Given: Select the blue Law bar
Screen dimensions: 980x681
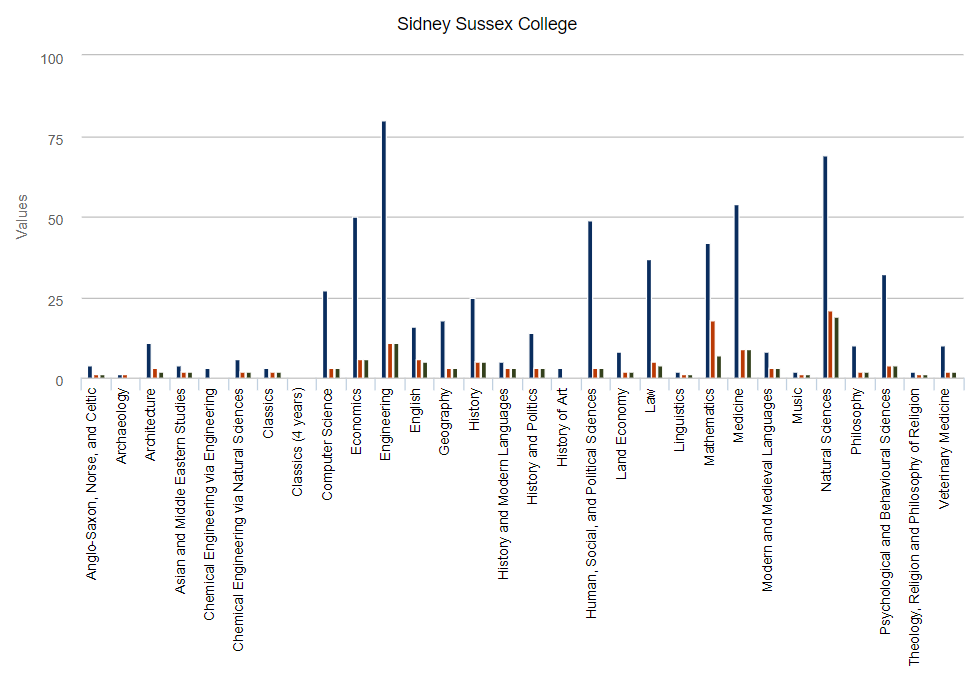Looking at the screenshot, I should [649, 319].
